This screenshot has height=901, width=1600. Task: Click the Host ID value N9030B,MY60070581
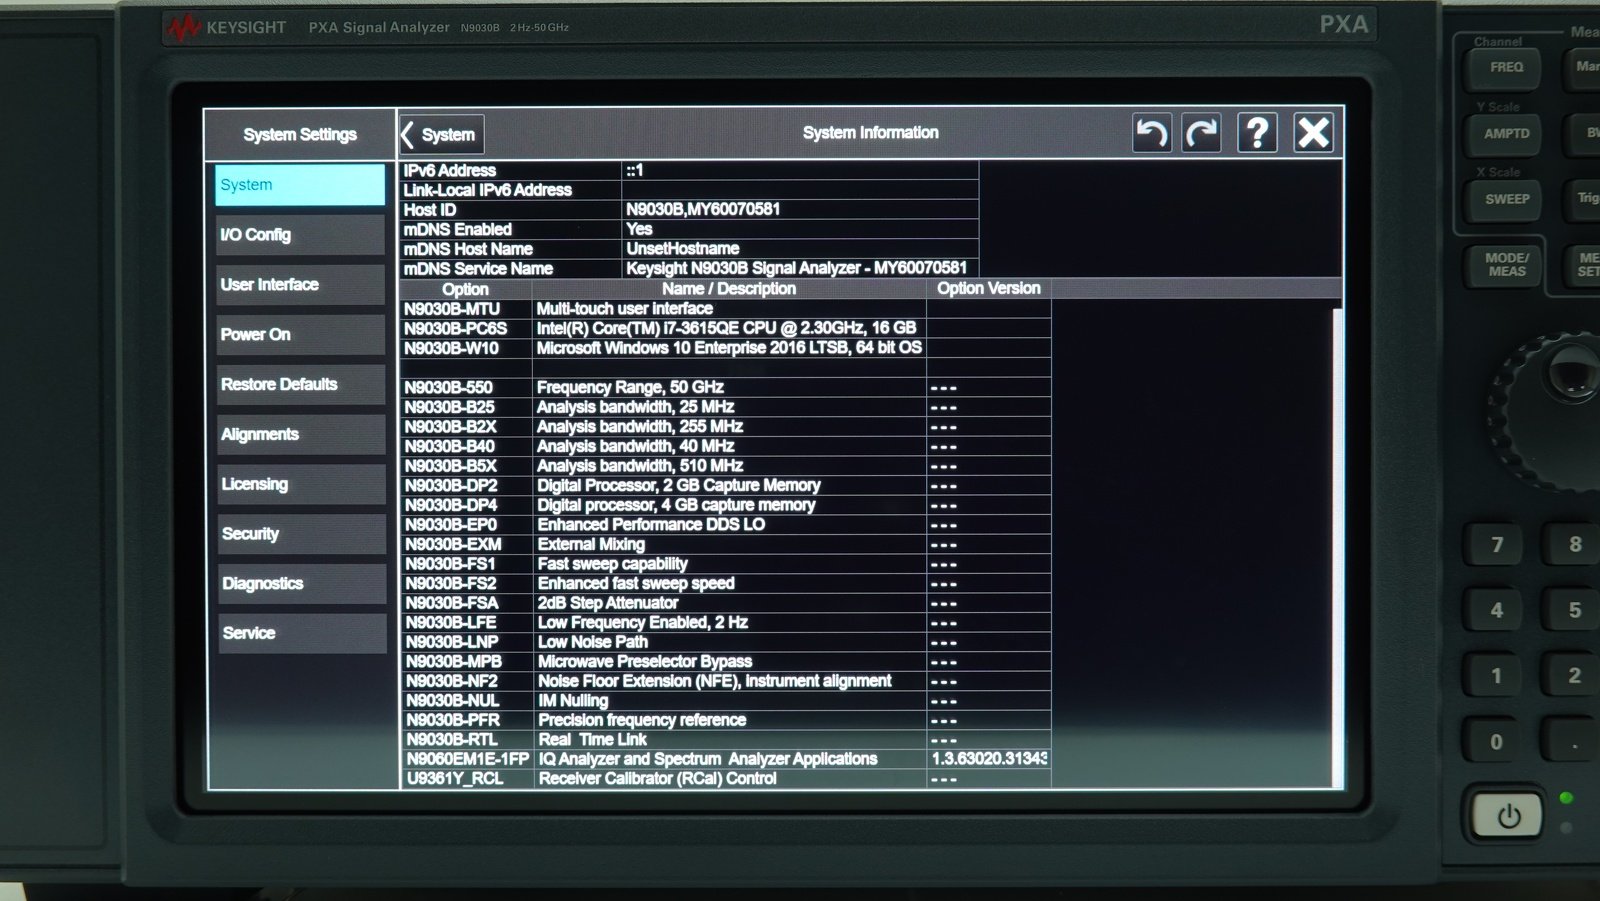pyautogui.click(x=703, y=209)
